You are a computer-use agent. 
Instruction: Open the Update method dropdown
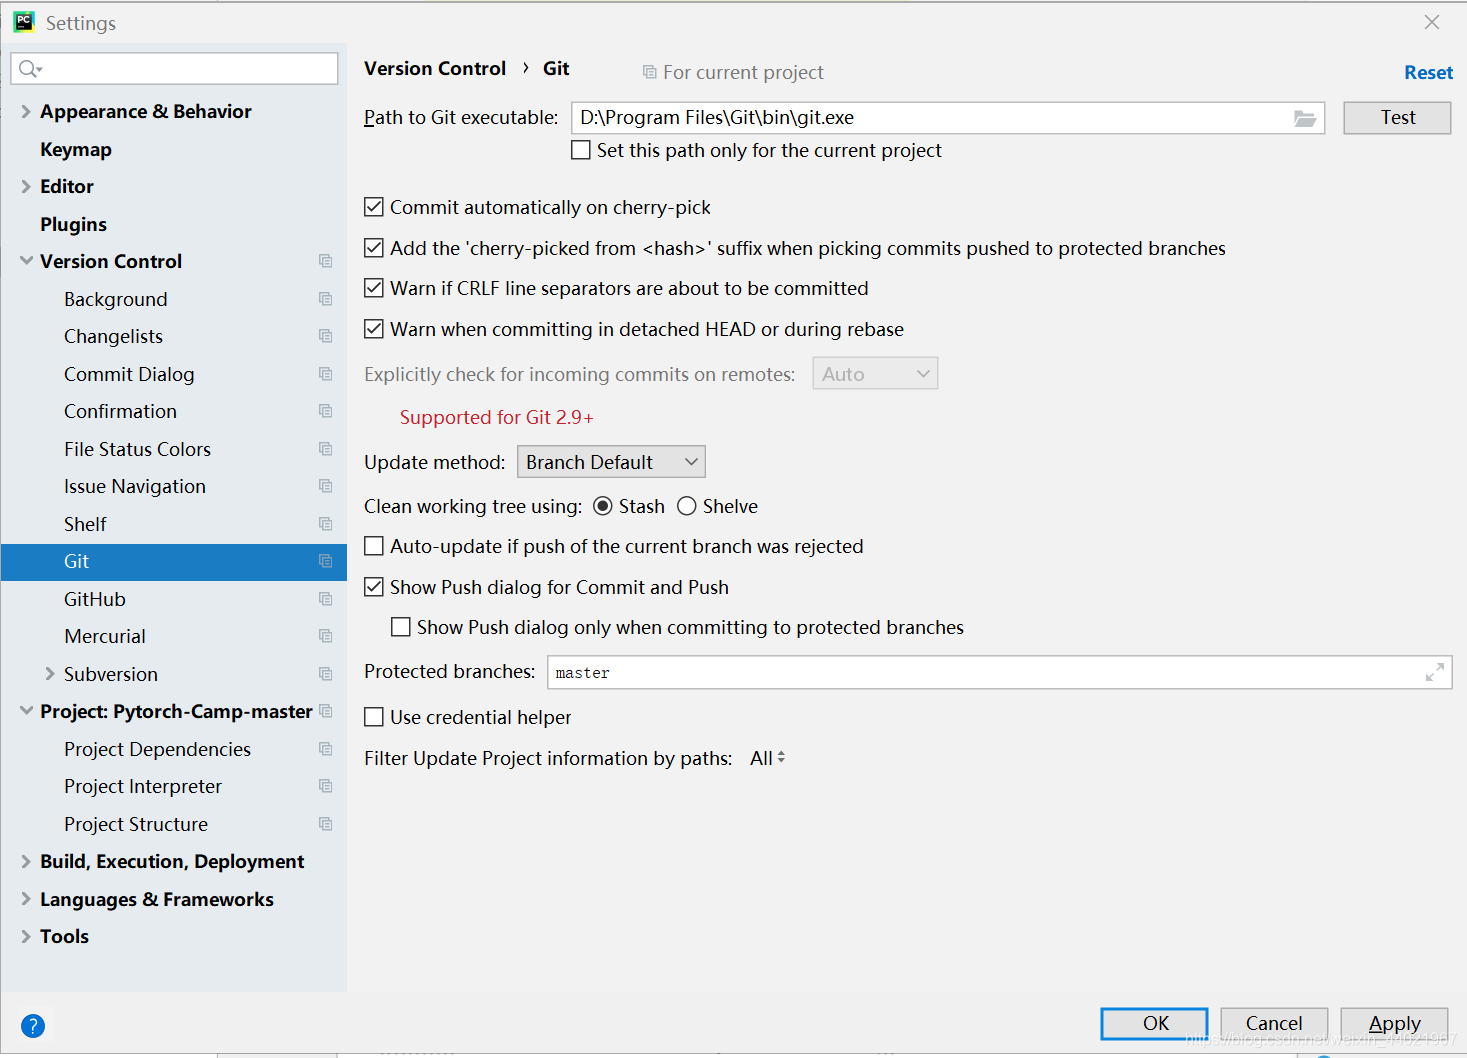(610, 461)
